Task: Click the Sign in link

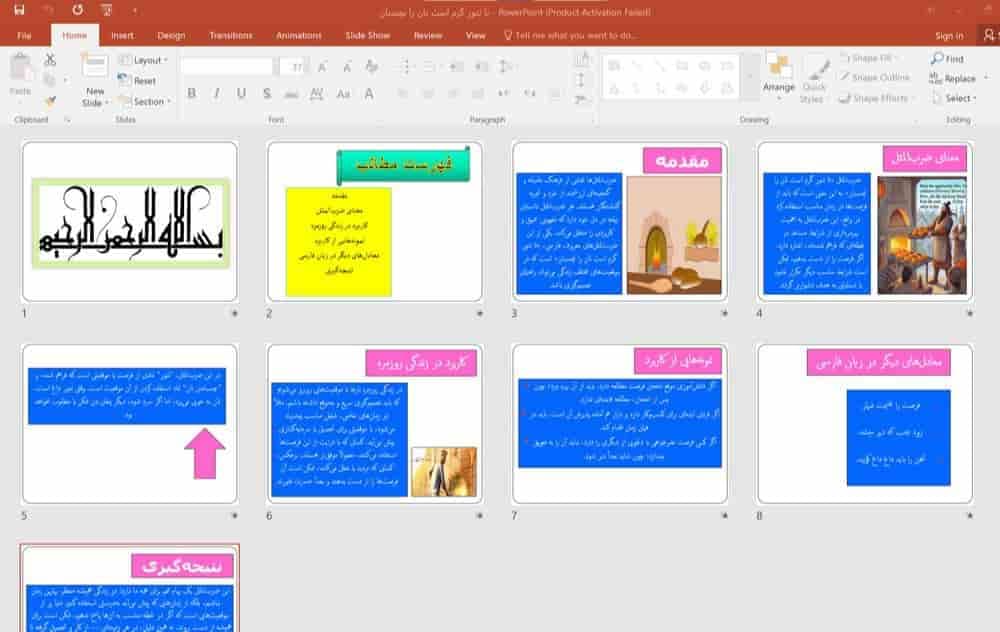Action: (x=949, y=36)
